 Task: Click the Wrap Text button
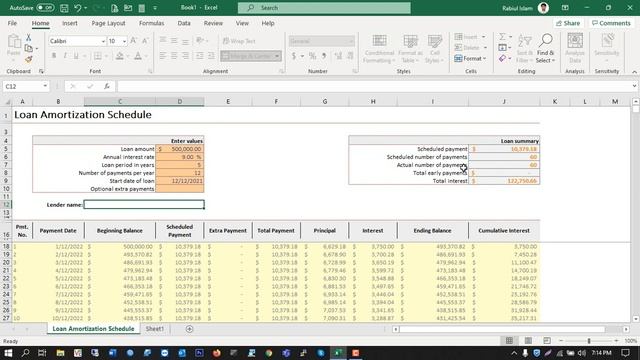pyautogui.click(x=239, y=41)
